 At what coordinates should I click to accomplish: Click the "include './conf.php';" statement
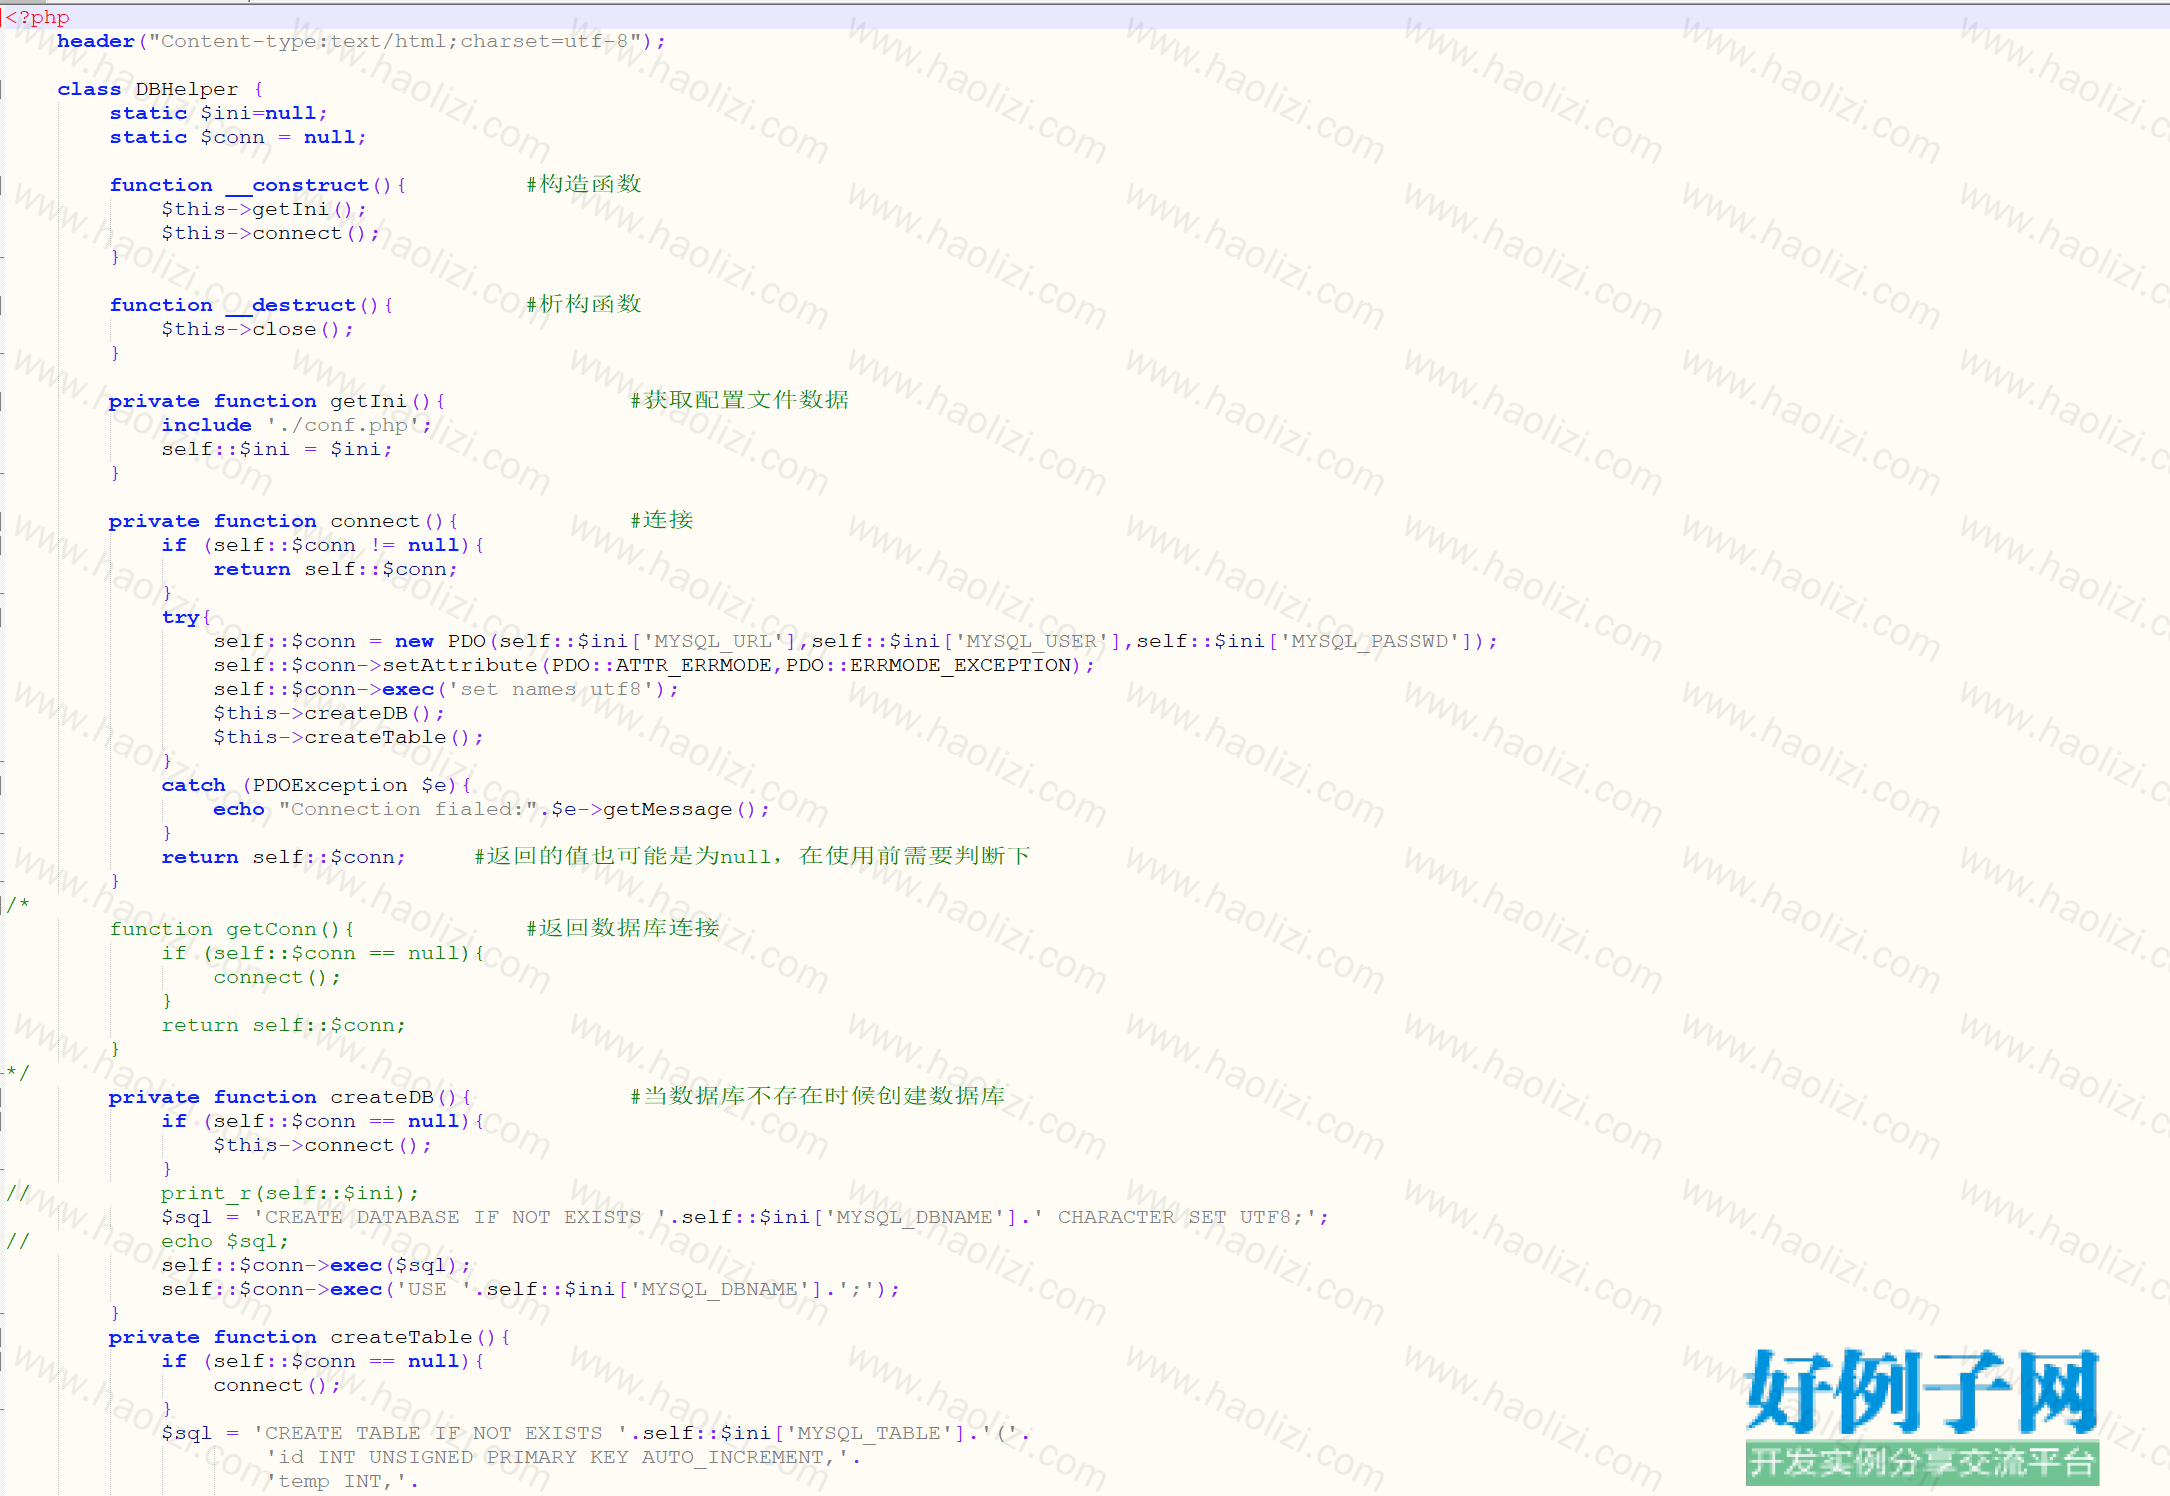(297, 425)
